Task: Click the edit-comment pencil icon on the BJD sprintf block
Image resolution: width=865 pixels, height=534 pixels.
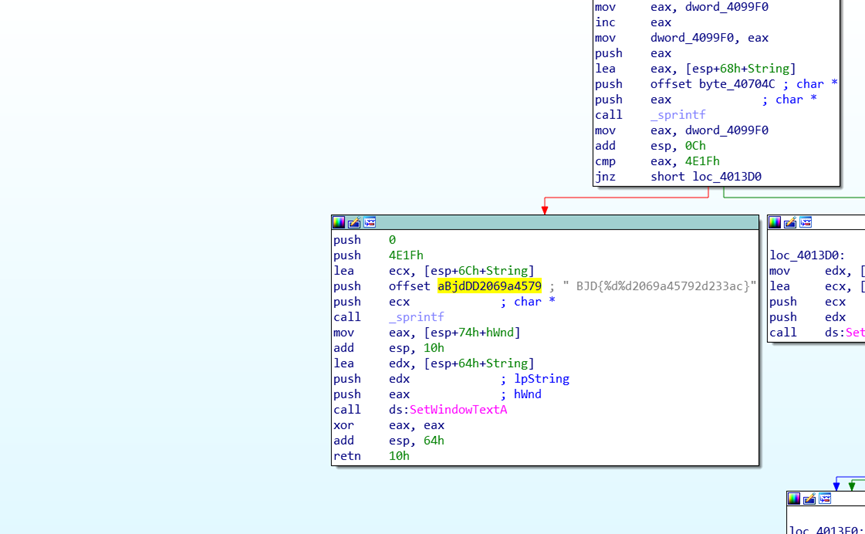Action: (x=354, y=222)
